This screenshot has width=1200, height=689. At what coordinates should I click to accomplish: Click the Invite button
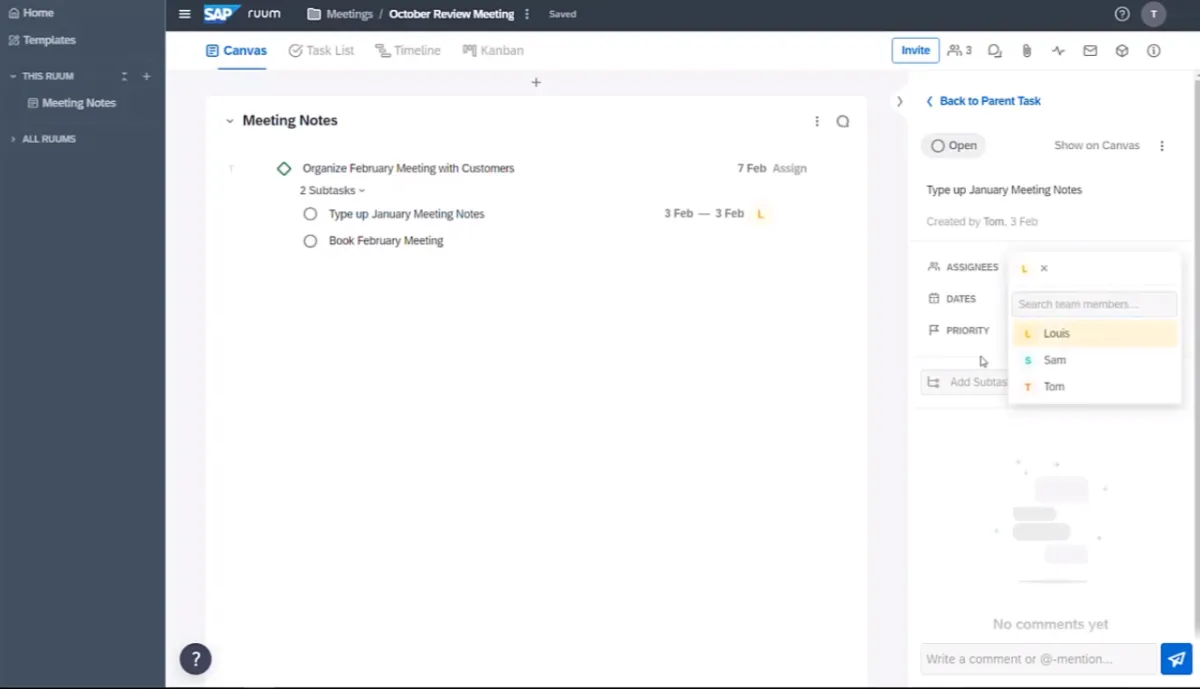(x=915, y=50)
